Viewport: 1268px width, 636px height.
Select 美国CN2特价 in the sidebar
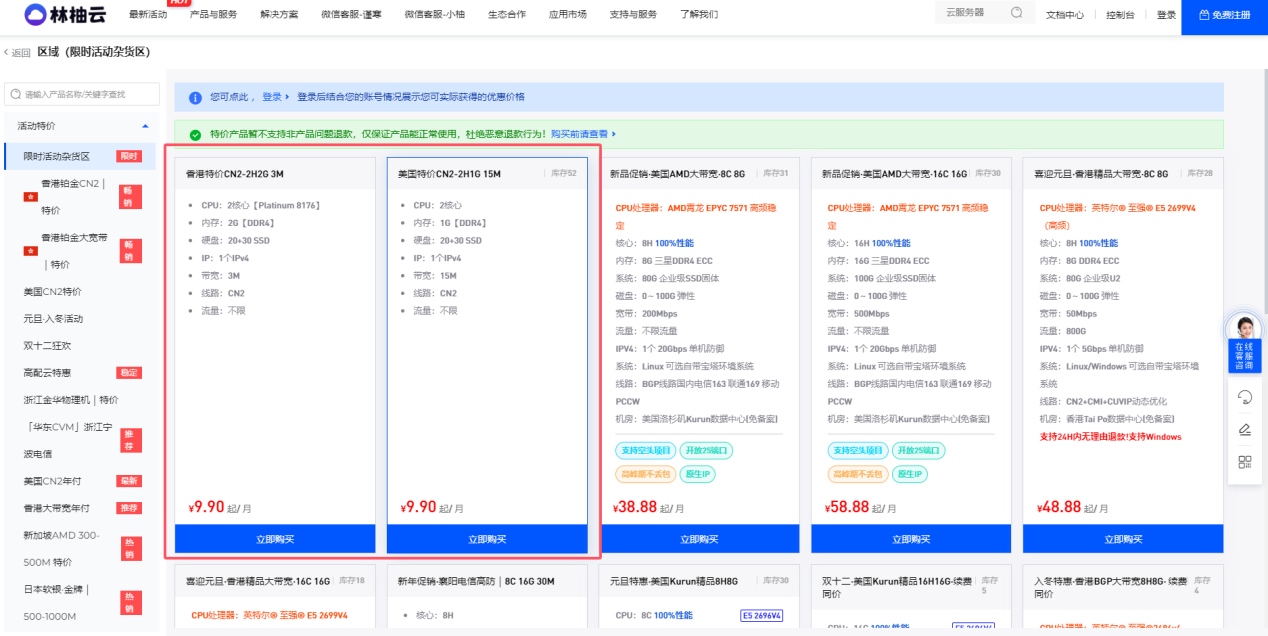pyautogui.click(x=53, y=292)
